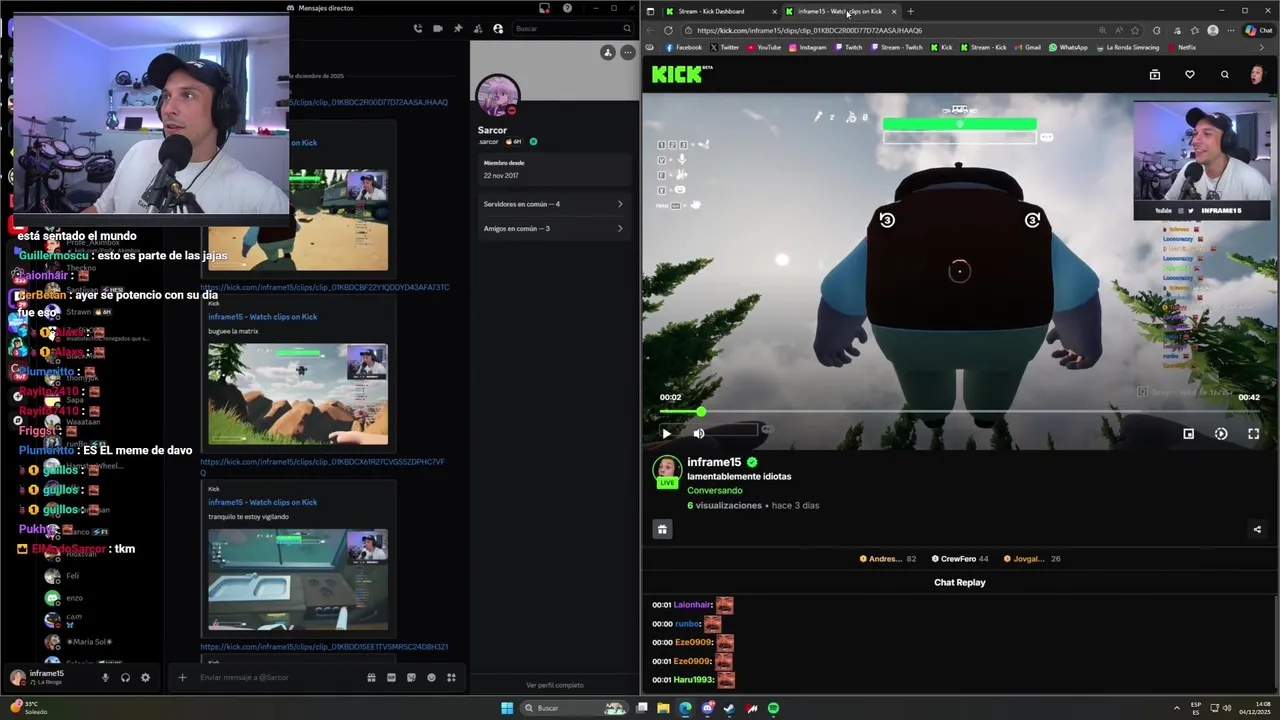Image resolution: width=1280 pixels, height=720 pixels.
Task: Click gift button below clip info
Action: pyautogui.click(x=662, y=530)
